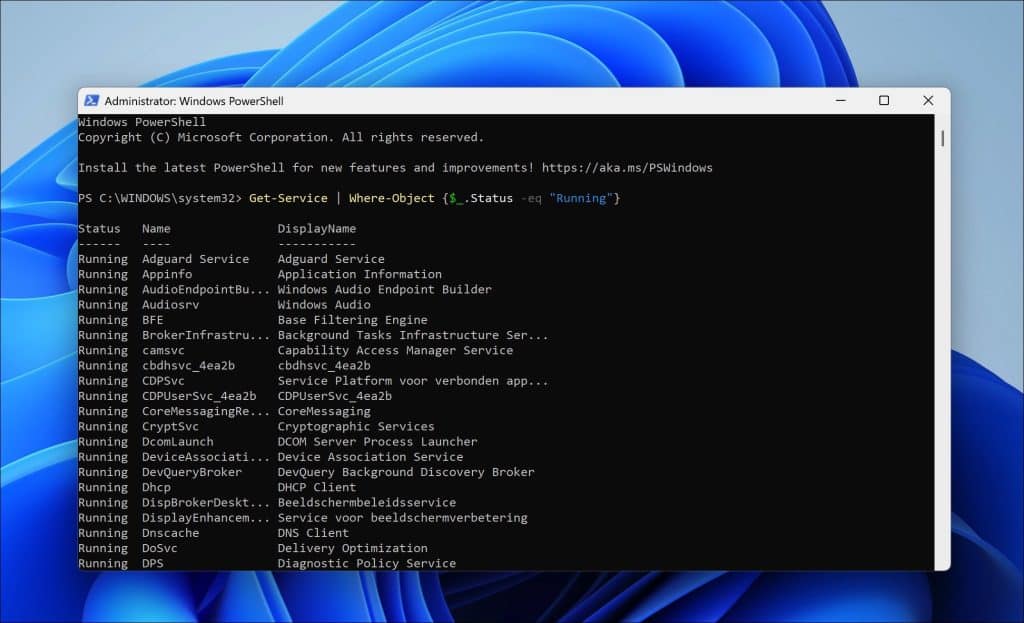Close the Administrator PowerShell window
The image size is (1024, 623).
(928, 101)
